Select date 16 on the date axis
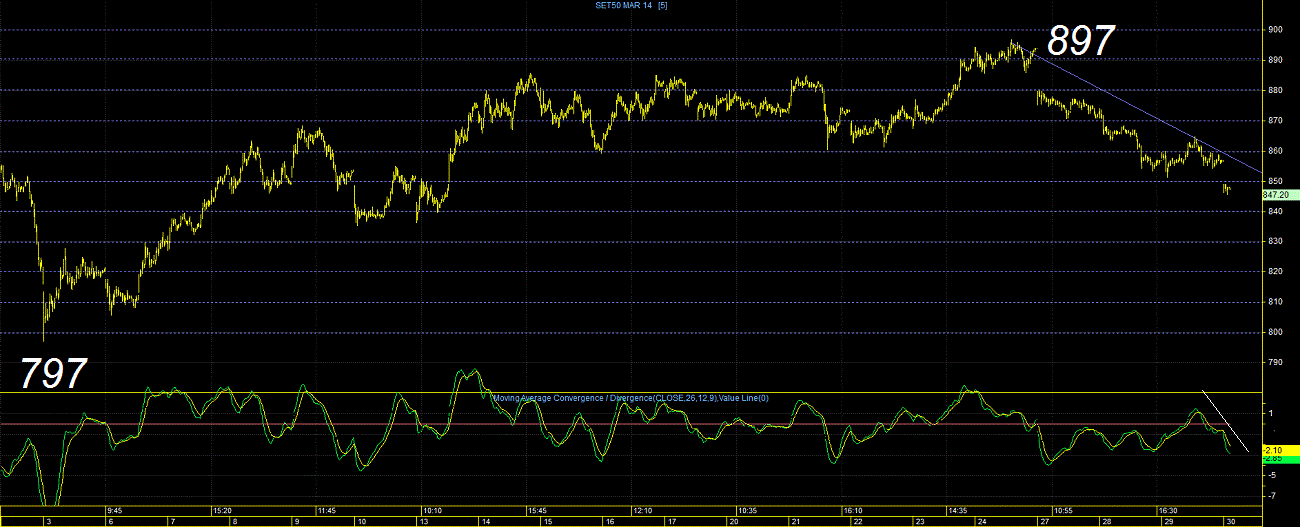 608,521
